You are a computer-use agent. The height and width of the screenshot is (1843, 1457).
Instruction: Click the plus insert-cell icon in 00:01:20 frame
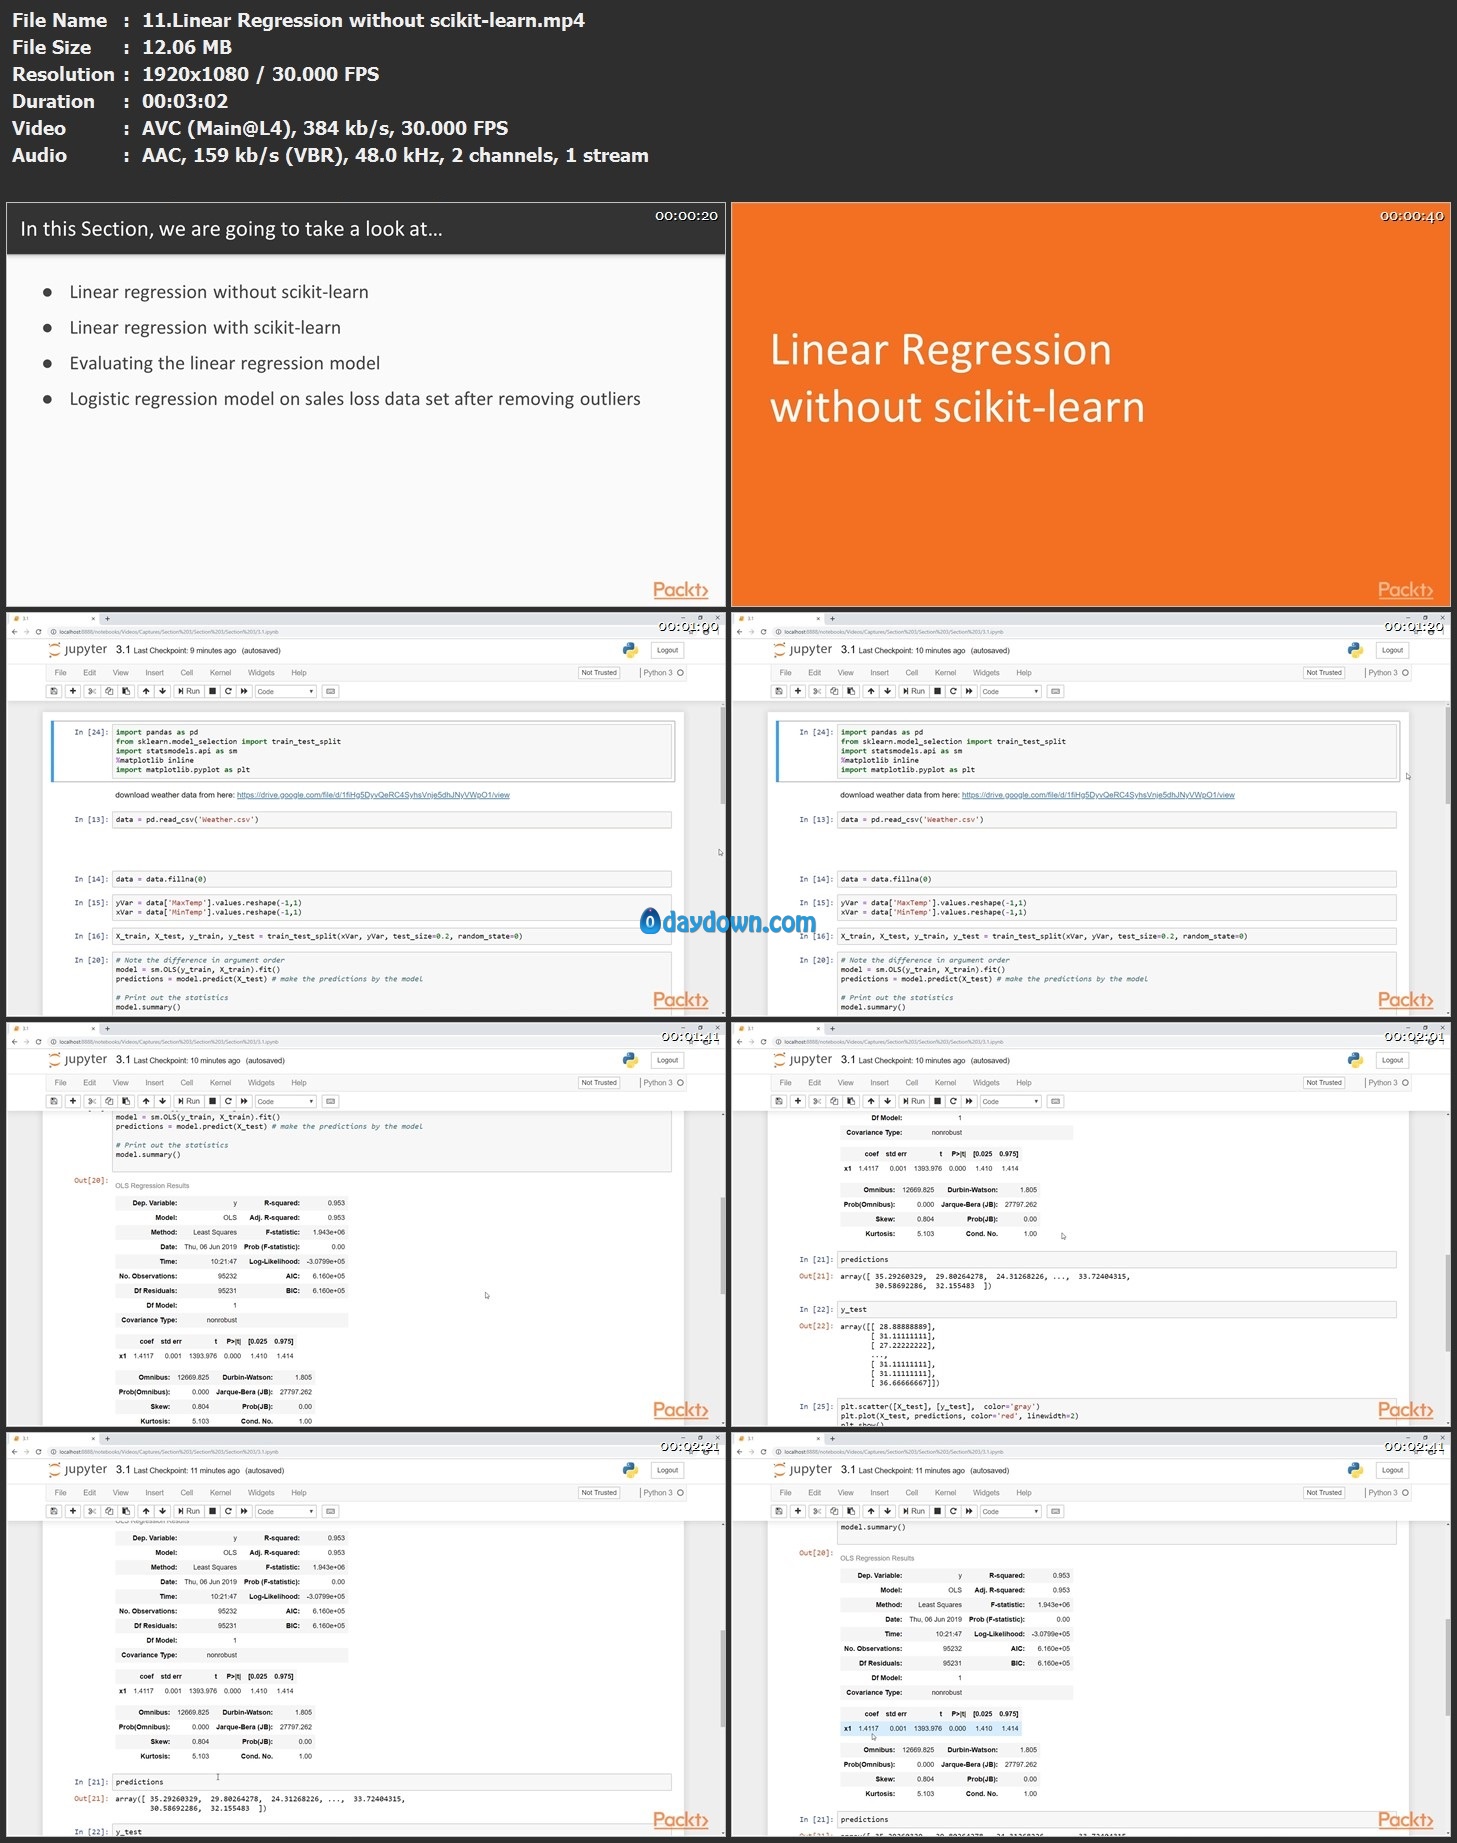click(x=798, y=691)
